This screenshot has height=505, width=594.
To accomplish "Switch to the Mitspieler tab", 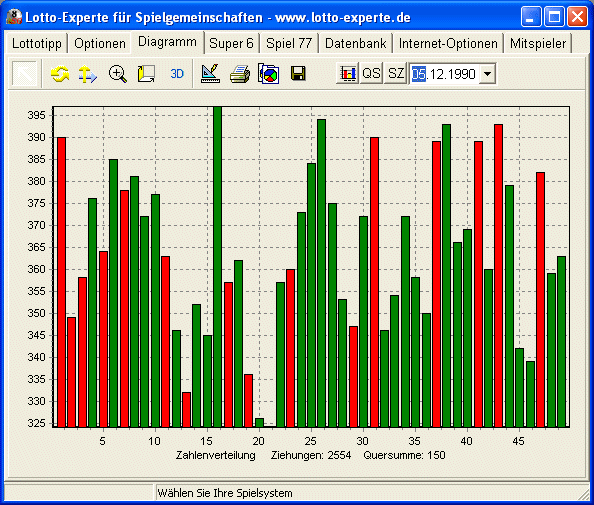I will click(x=538, y=44).
